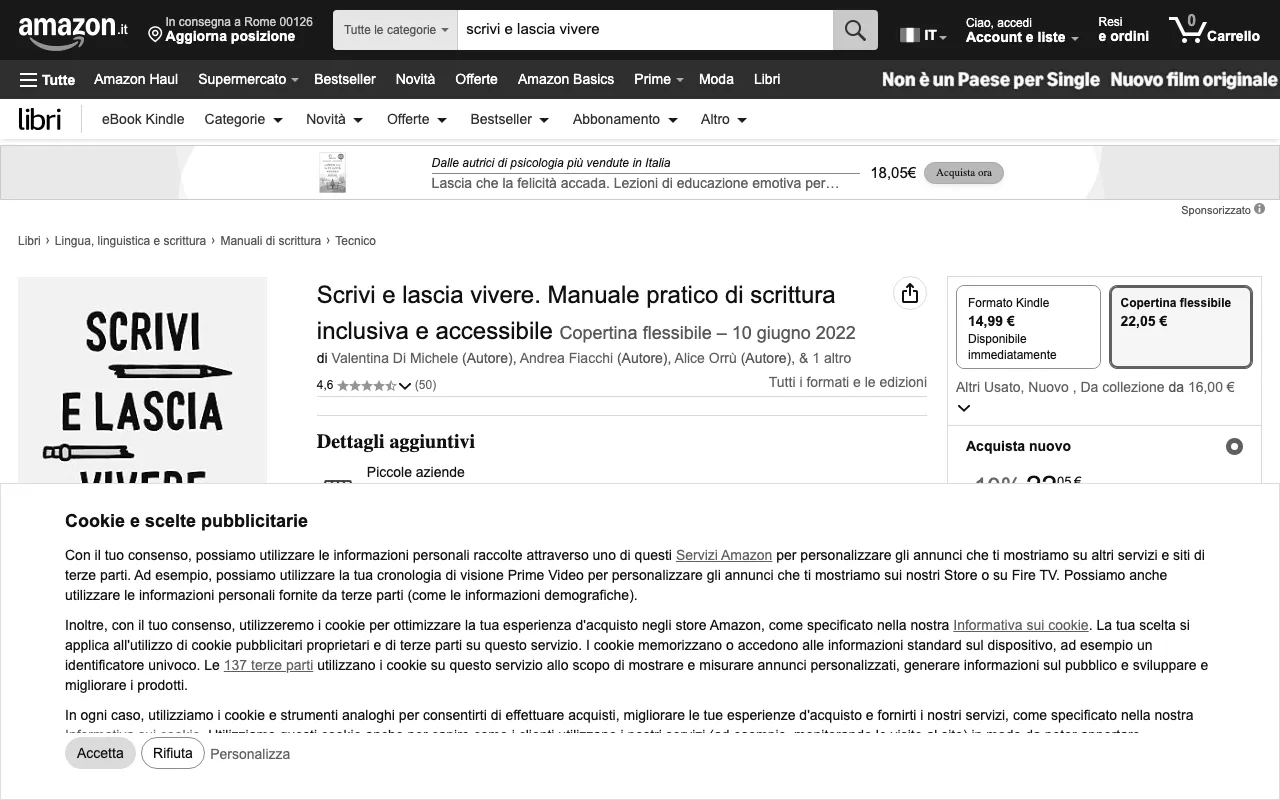Screen dimensions: 1280x800
Task: Open Resi e ordini
Action: 1123,30
